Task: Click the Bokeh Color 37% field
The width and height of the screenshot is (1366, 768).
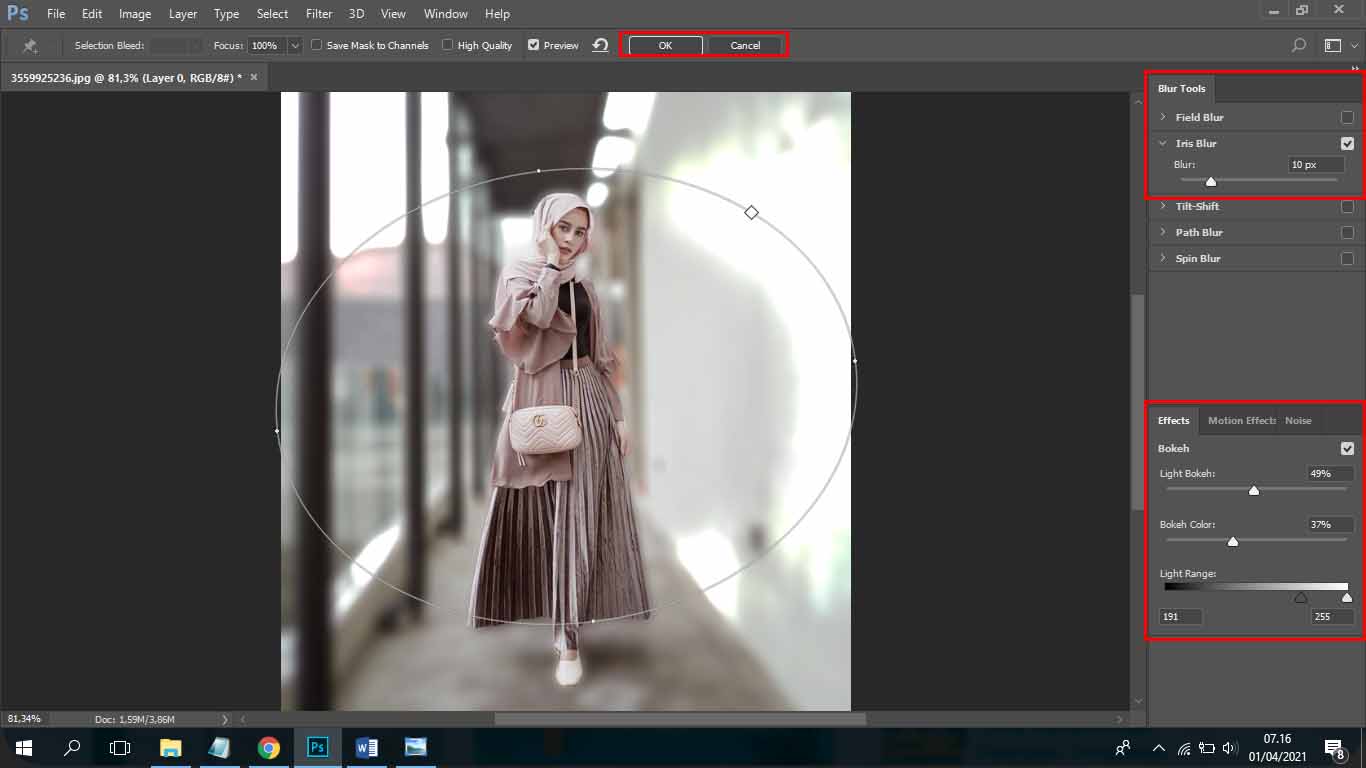Action: pos(1330,524)
